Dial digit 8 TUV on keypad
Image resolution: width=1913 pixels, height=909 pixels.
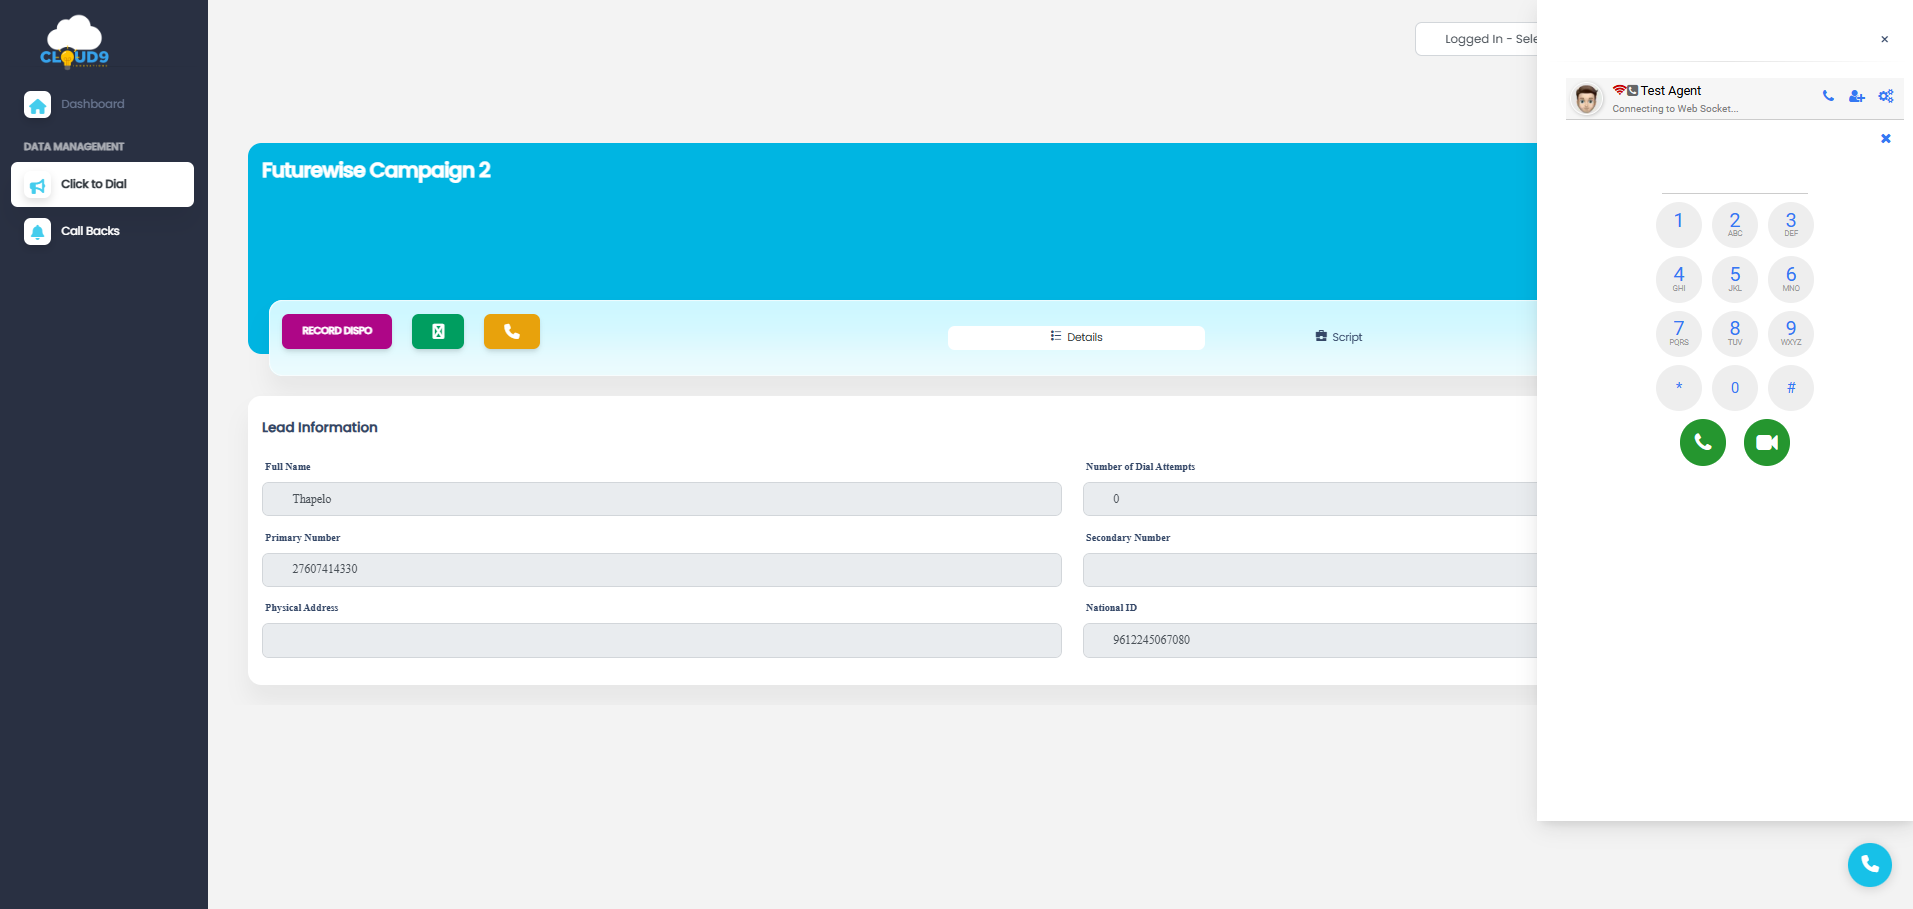(1735, 333)
